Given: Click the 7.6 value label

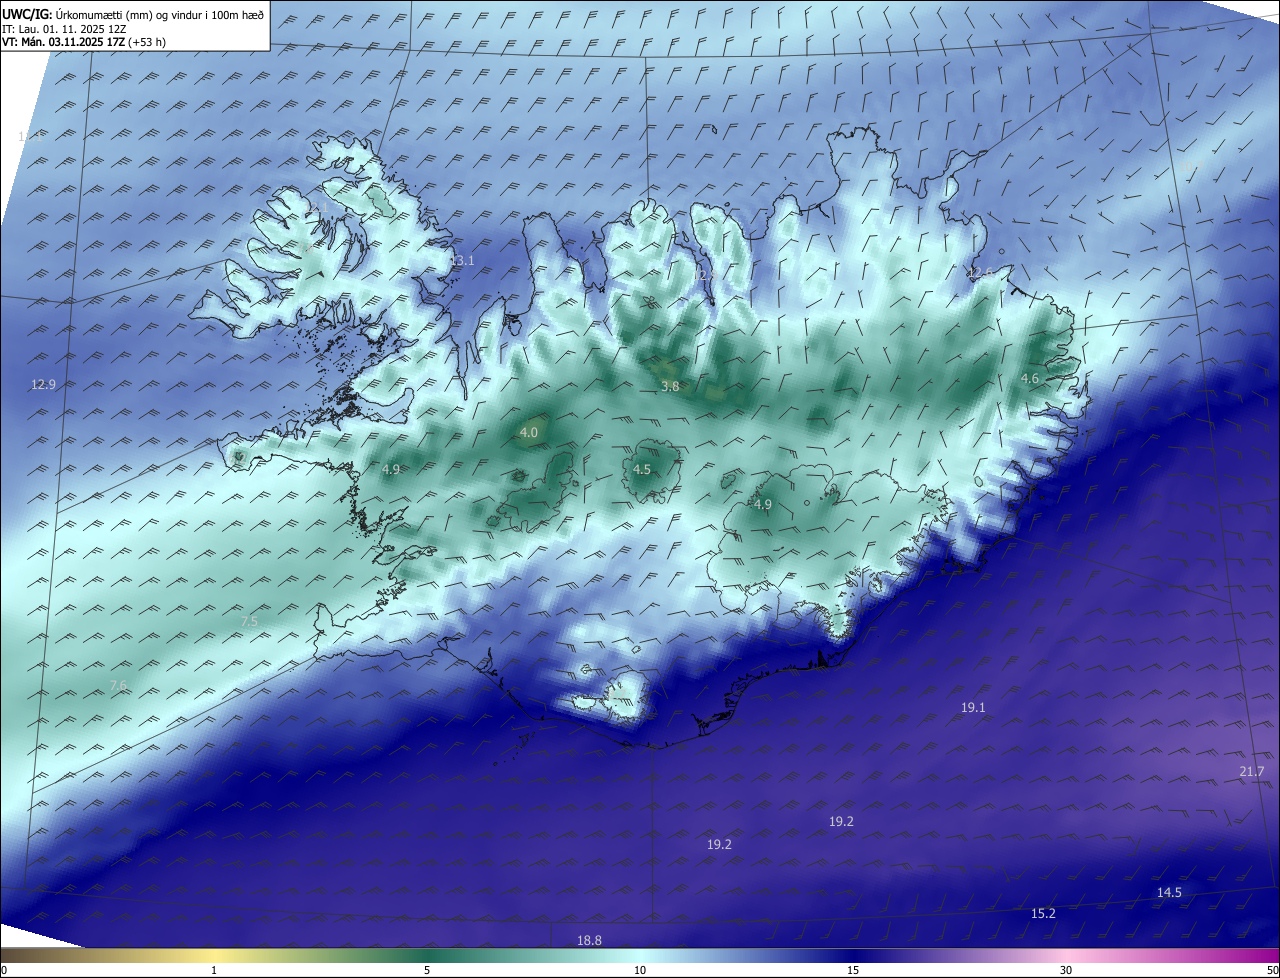Looking at the screenshot, I should click(x=118, y=685).
